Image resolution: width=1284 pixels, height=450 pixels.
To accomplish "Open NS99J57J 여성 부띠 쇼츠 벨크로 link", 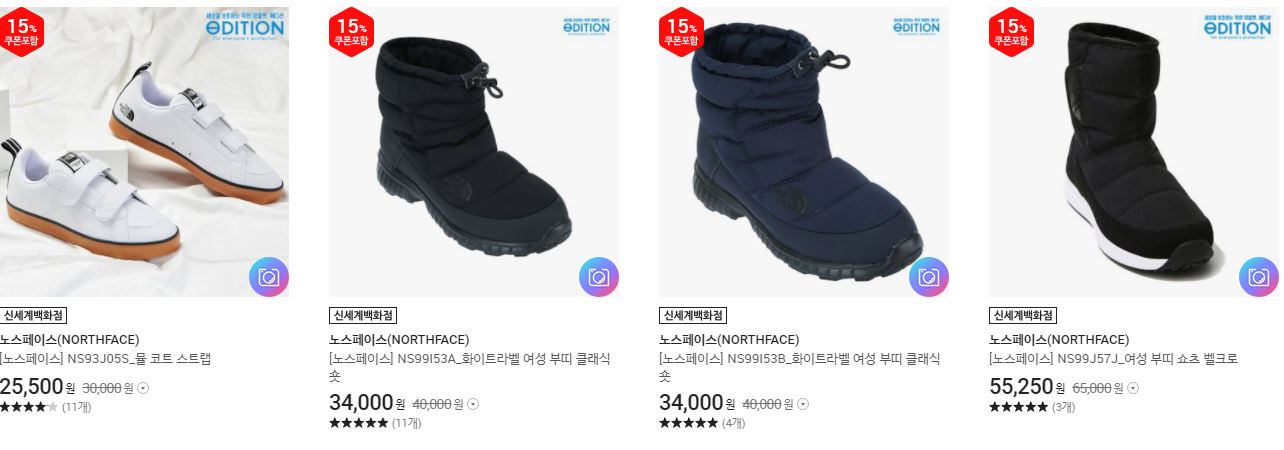I will (1113, 359).
